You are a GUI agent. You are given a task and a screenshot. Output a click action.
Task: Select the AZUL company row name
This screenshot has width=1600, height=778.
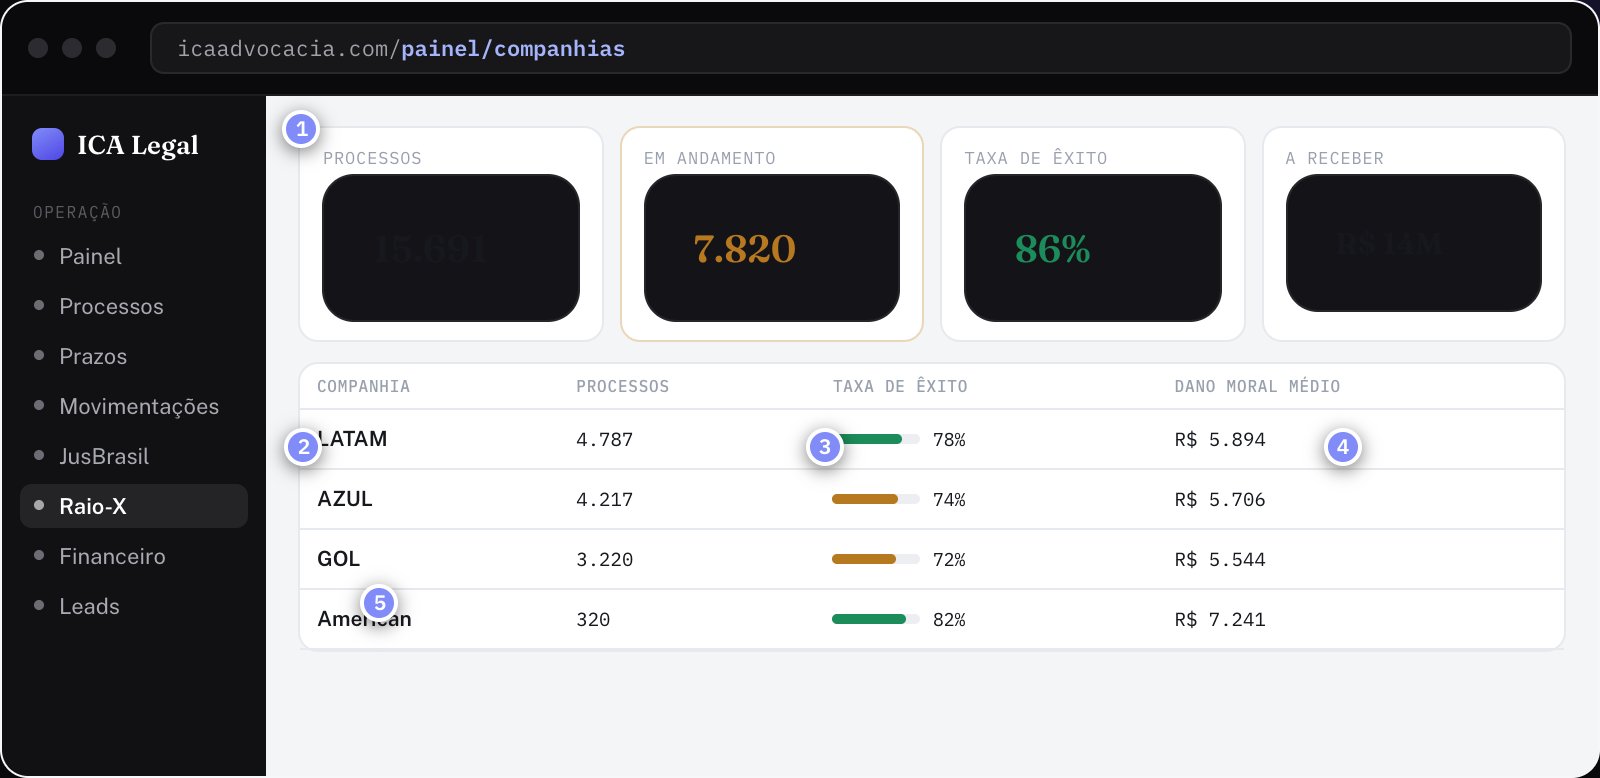click(345, 499)
